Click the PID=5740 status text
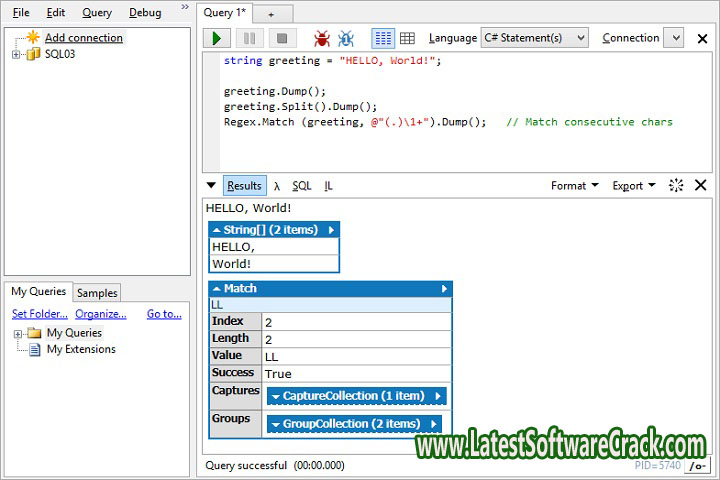 (658, 465)
